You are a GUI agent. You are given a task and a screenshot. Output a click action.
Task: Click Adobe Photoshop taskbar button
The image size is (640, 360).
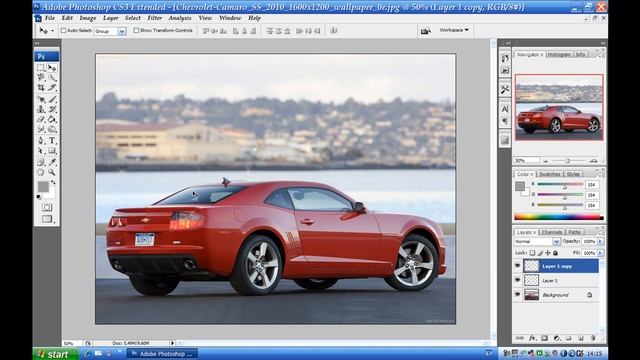tap(162, 354)
